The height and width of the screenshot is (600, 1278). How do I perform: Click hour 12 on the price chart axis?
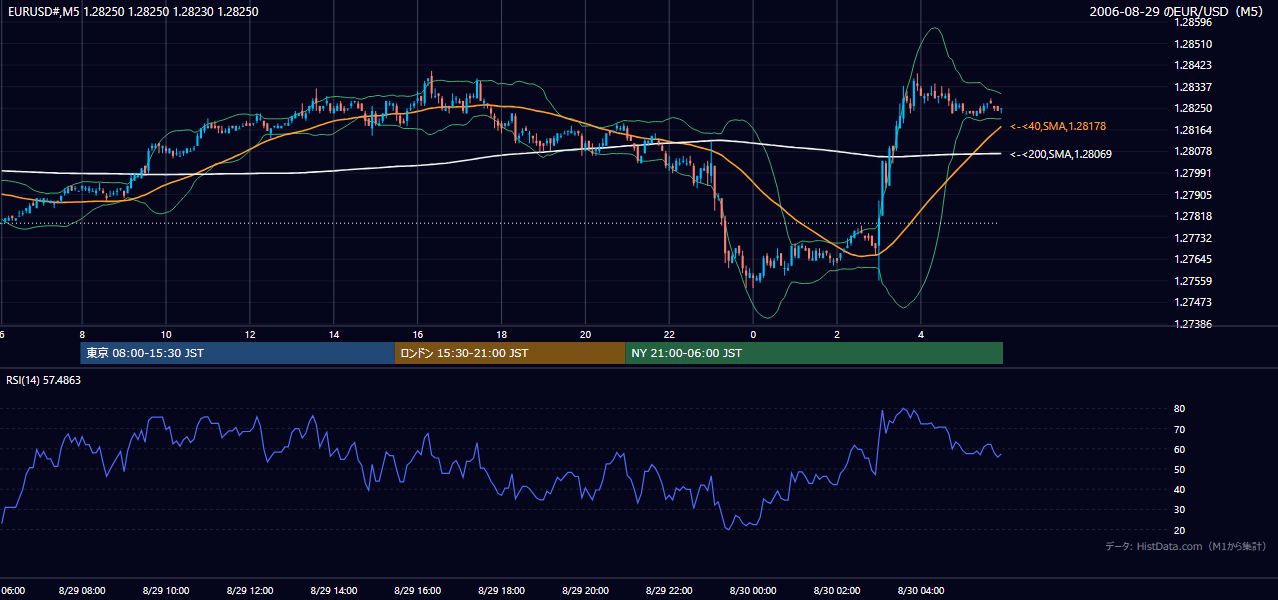point(250,334)
